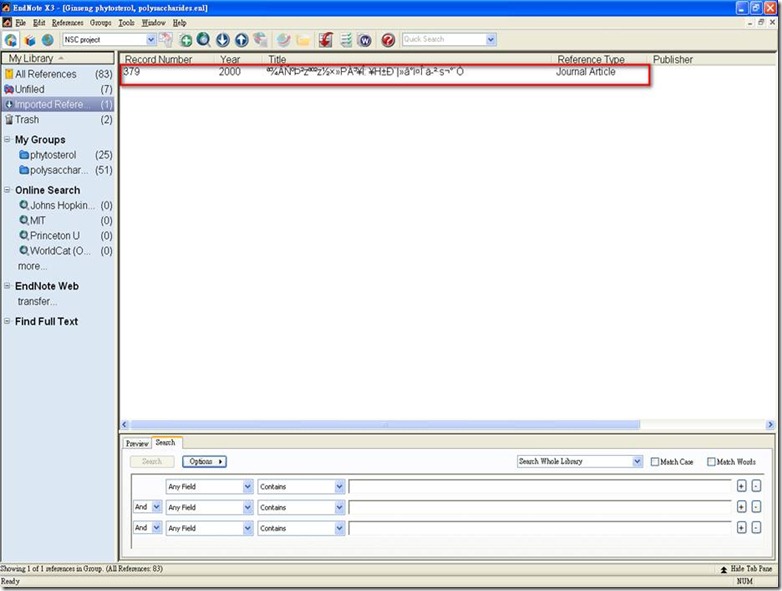Collapse the My Groups section
Image resolution: width=782 pixels, height=591 pixels.
pyautogui.click(x=7, y=139)
